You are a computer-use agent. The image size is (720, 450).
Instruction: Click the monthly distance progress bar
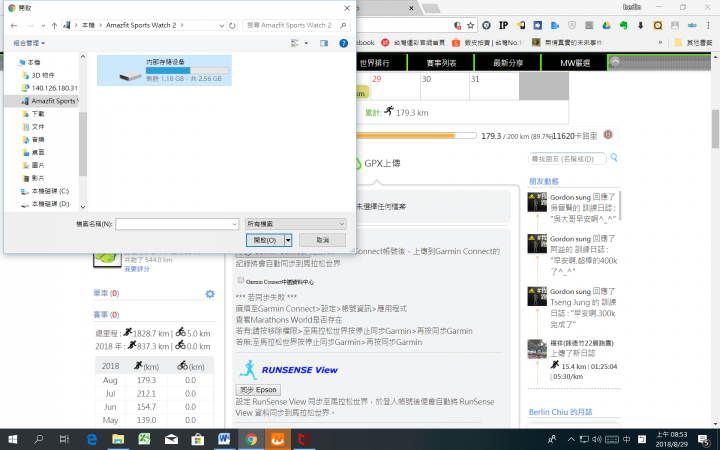tap(416, 135)
